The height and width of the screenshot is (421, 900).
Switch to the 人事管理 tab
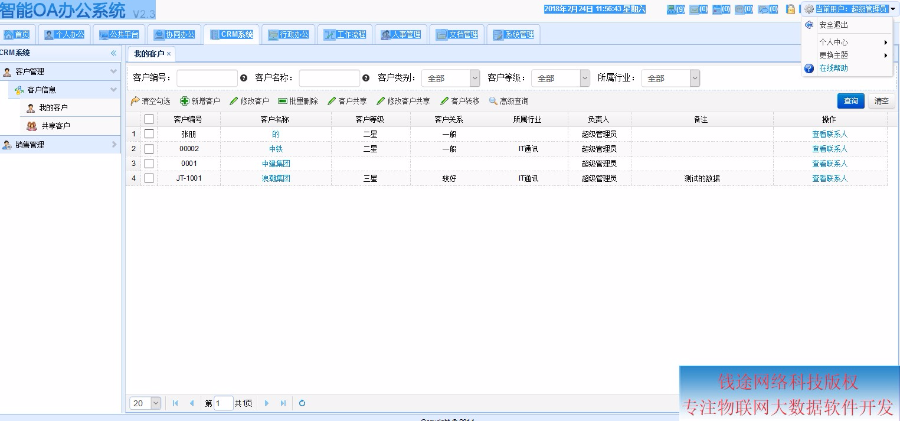click(x=401, y=34)
